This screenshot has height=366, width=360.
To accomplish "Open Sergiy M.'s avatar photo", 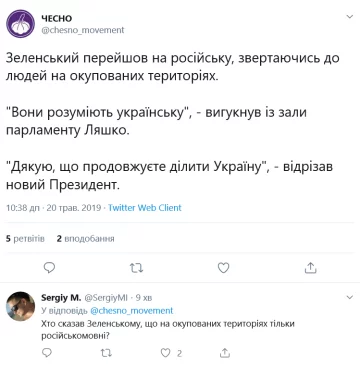I will pos(21,306).
